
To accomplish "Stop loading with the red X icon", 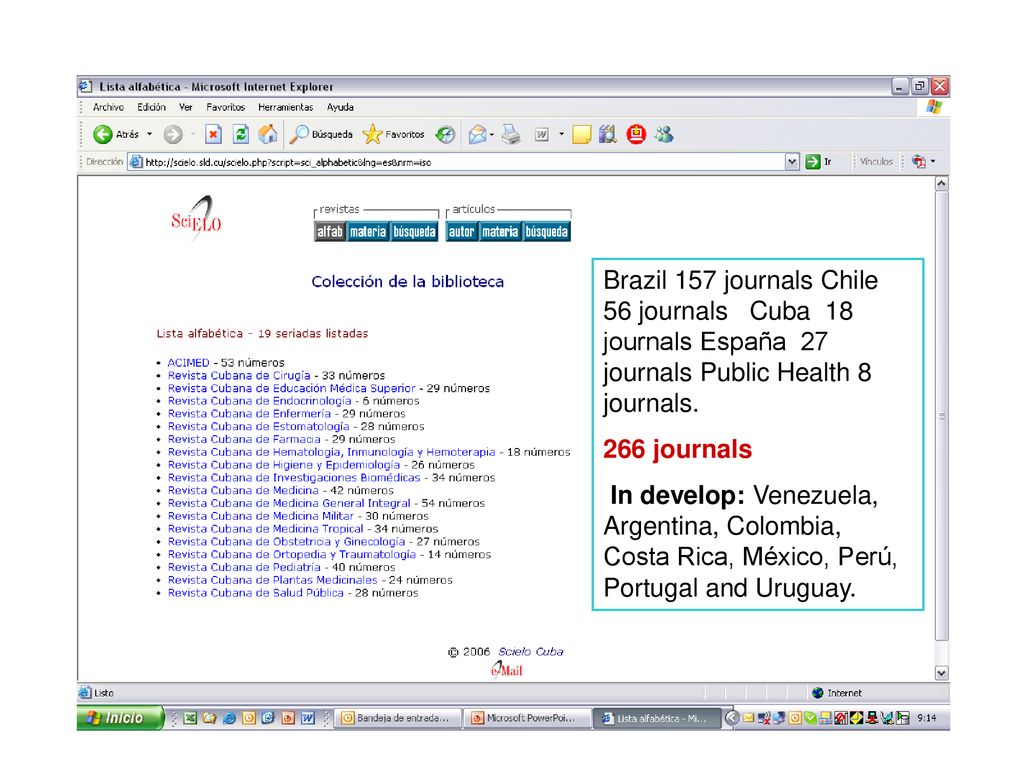I will pos(213,135).
